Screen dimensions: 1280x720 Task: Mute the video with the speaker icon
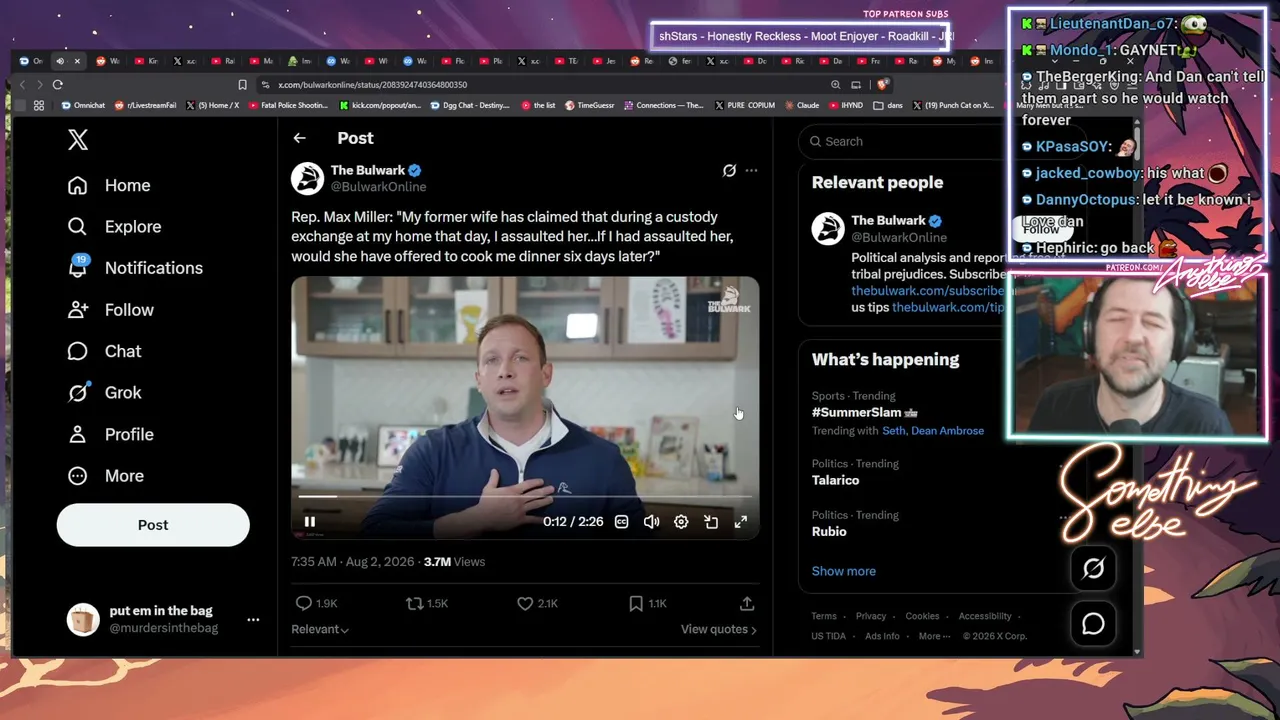tap(651, 522)
